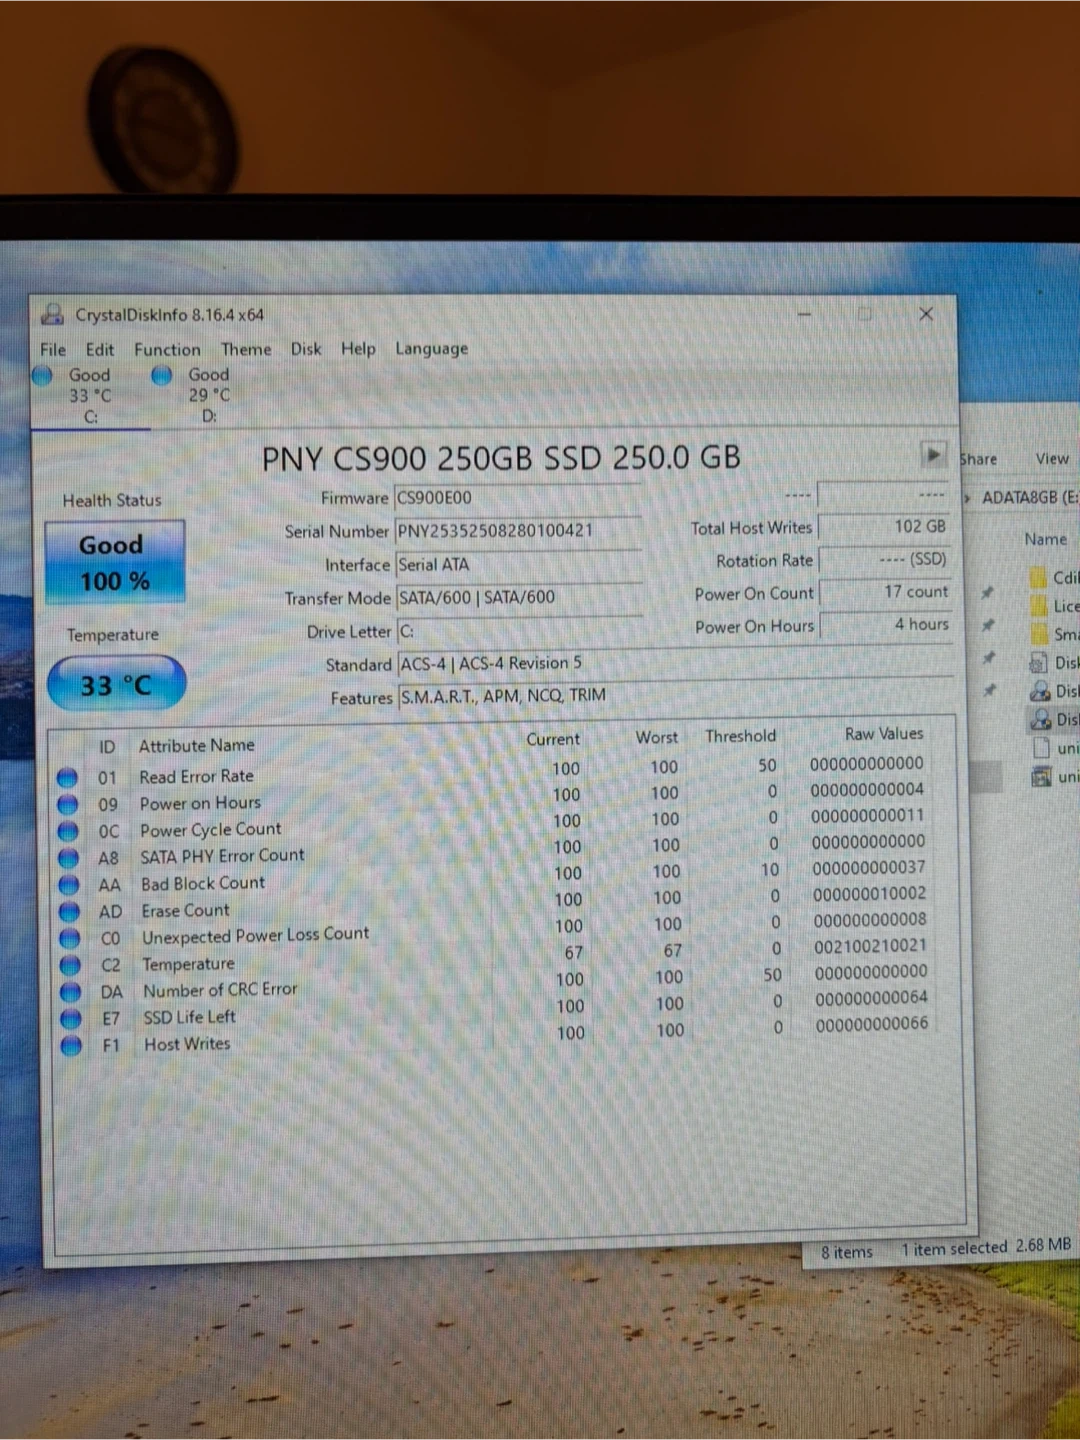Open the File menu
Screen dimensions: 1080x1440
[x=53, y=349]
